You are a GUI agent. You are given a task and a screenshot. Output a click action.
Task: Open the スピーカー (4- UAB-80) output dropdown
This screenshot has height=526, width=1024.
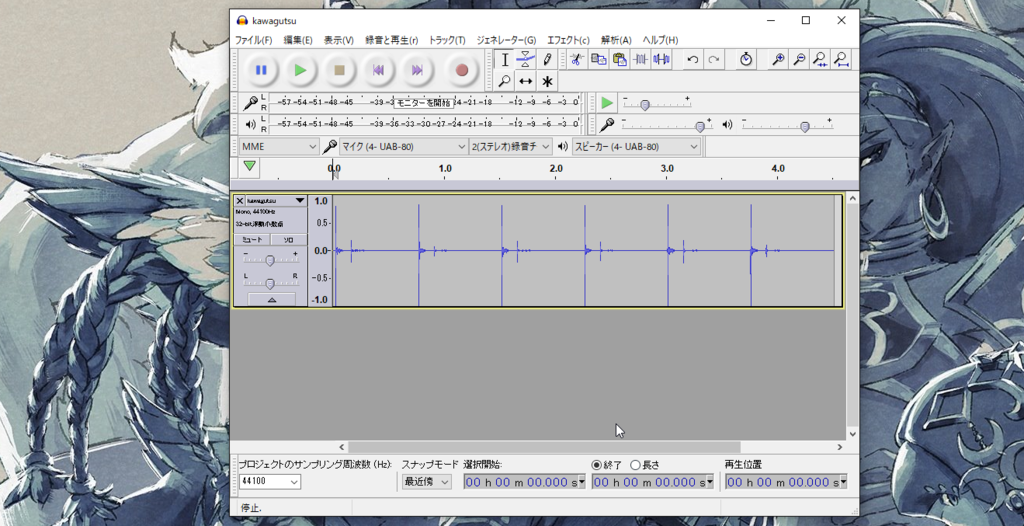point(636,146)
